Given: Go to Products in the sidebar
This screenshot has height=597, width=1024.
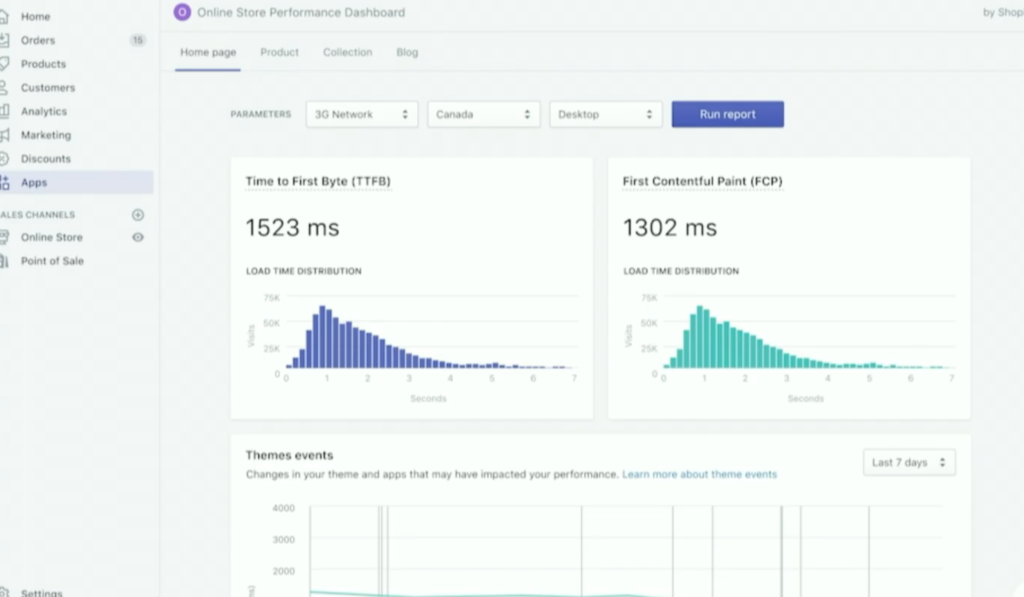Looking at the screenshot, I should point(43,64).
